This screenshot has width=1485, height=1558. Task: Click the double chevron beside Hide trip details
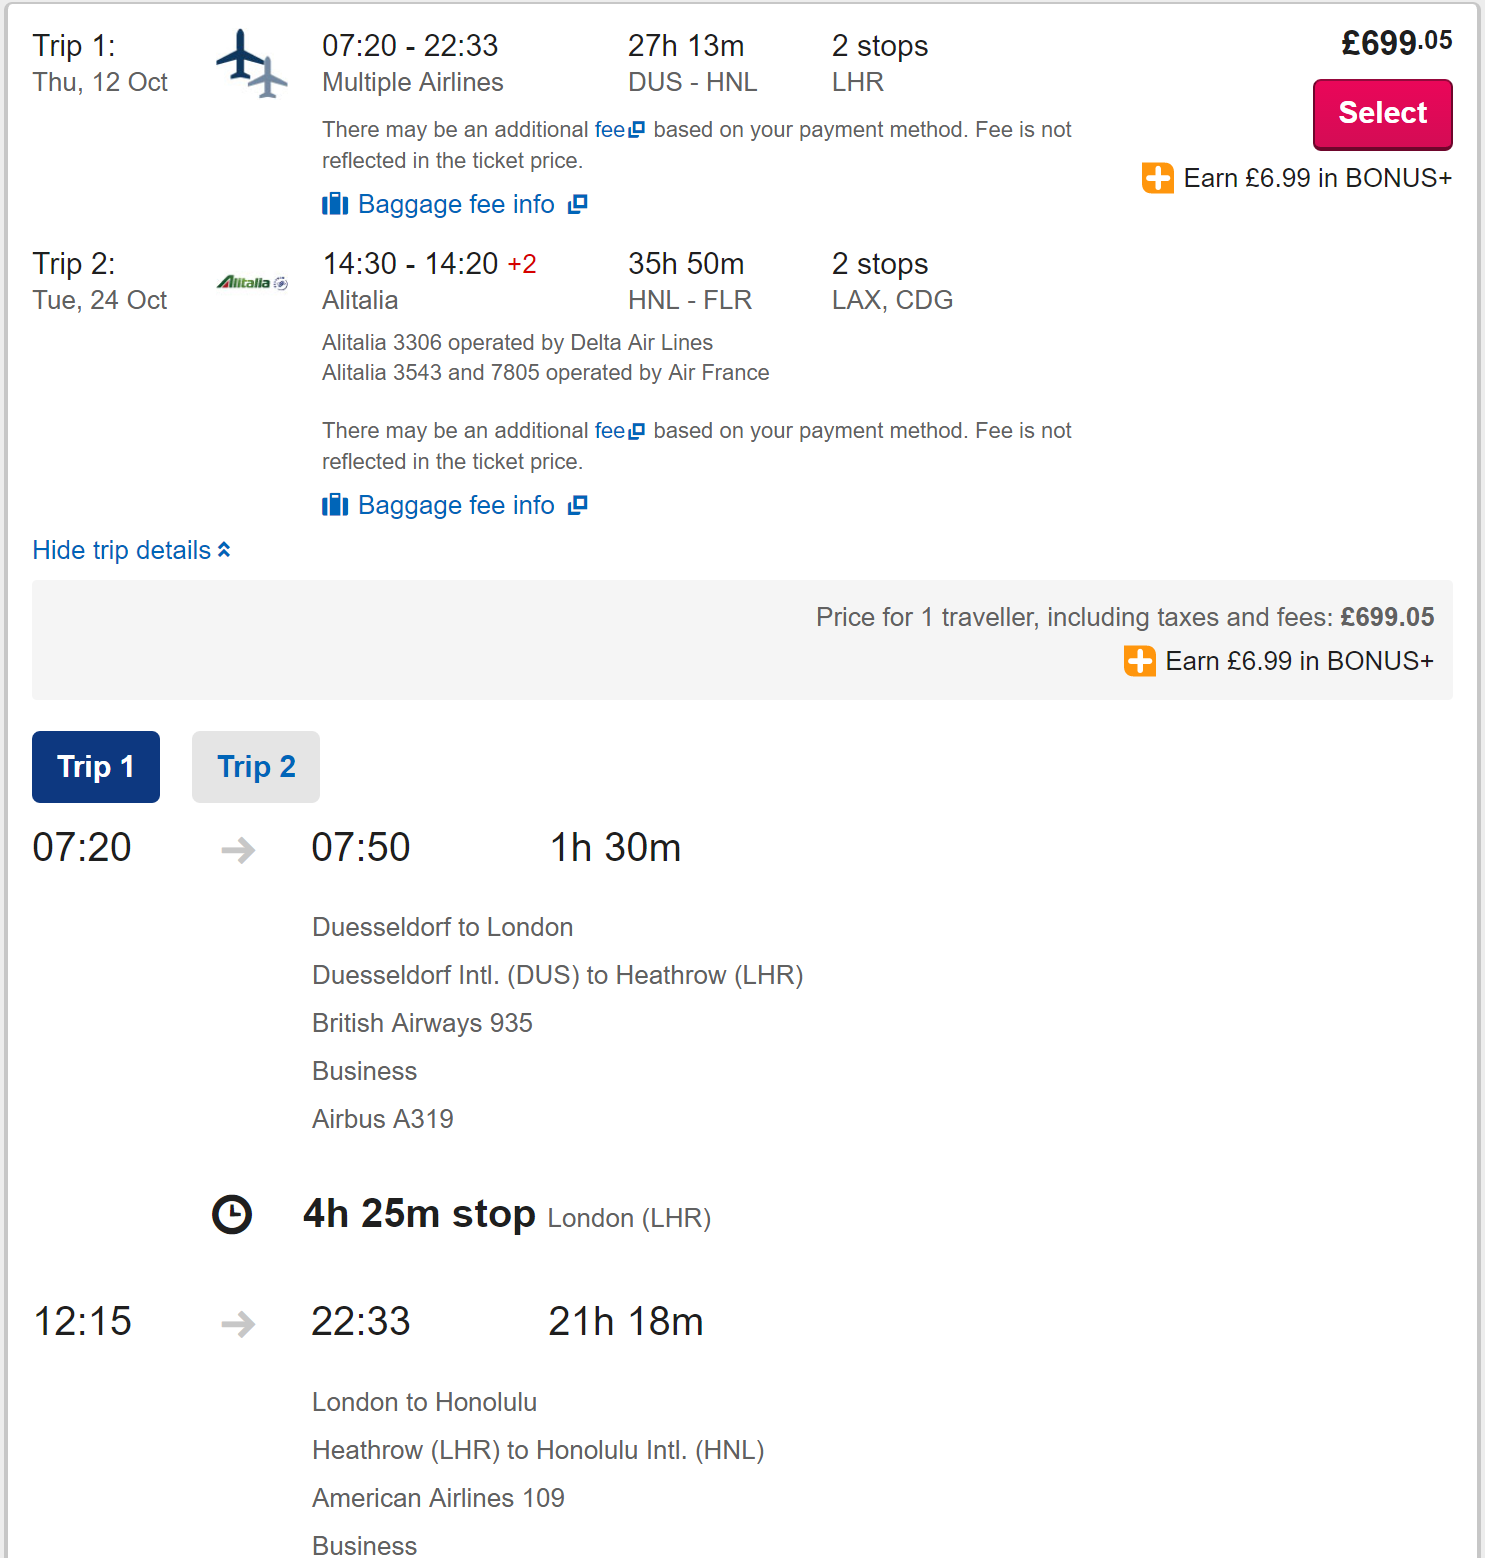click(224, 550)
